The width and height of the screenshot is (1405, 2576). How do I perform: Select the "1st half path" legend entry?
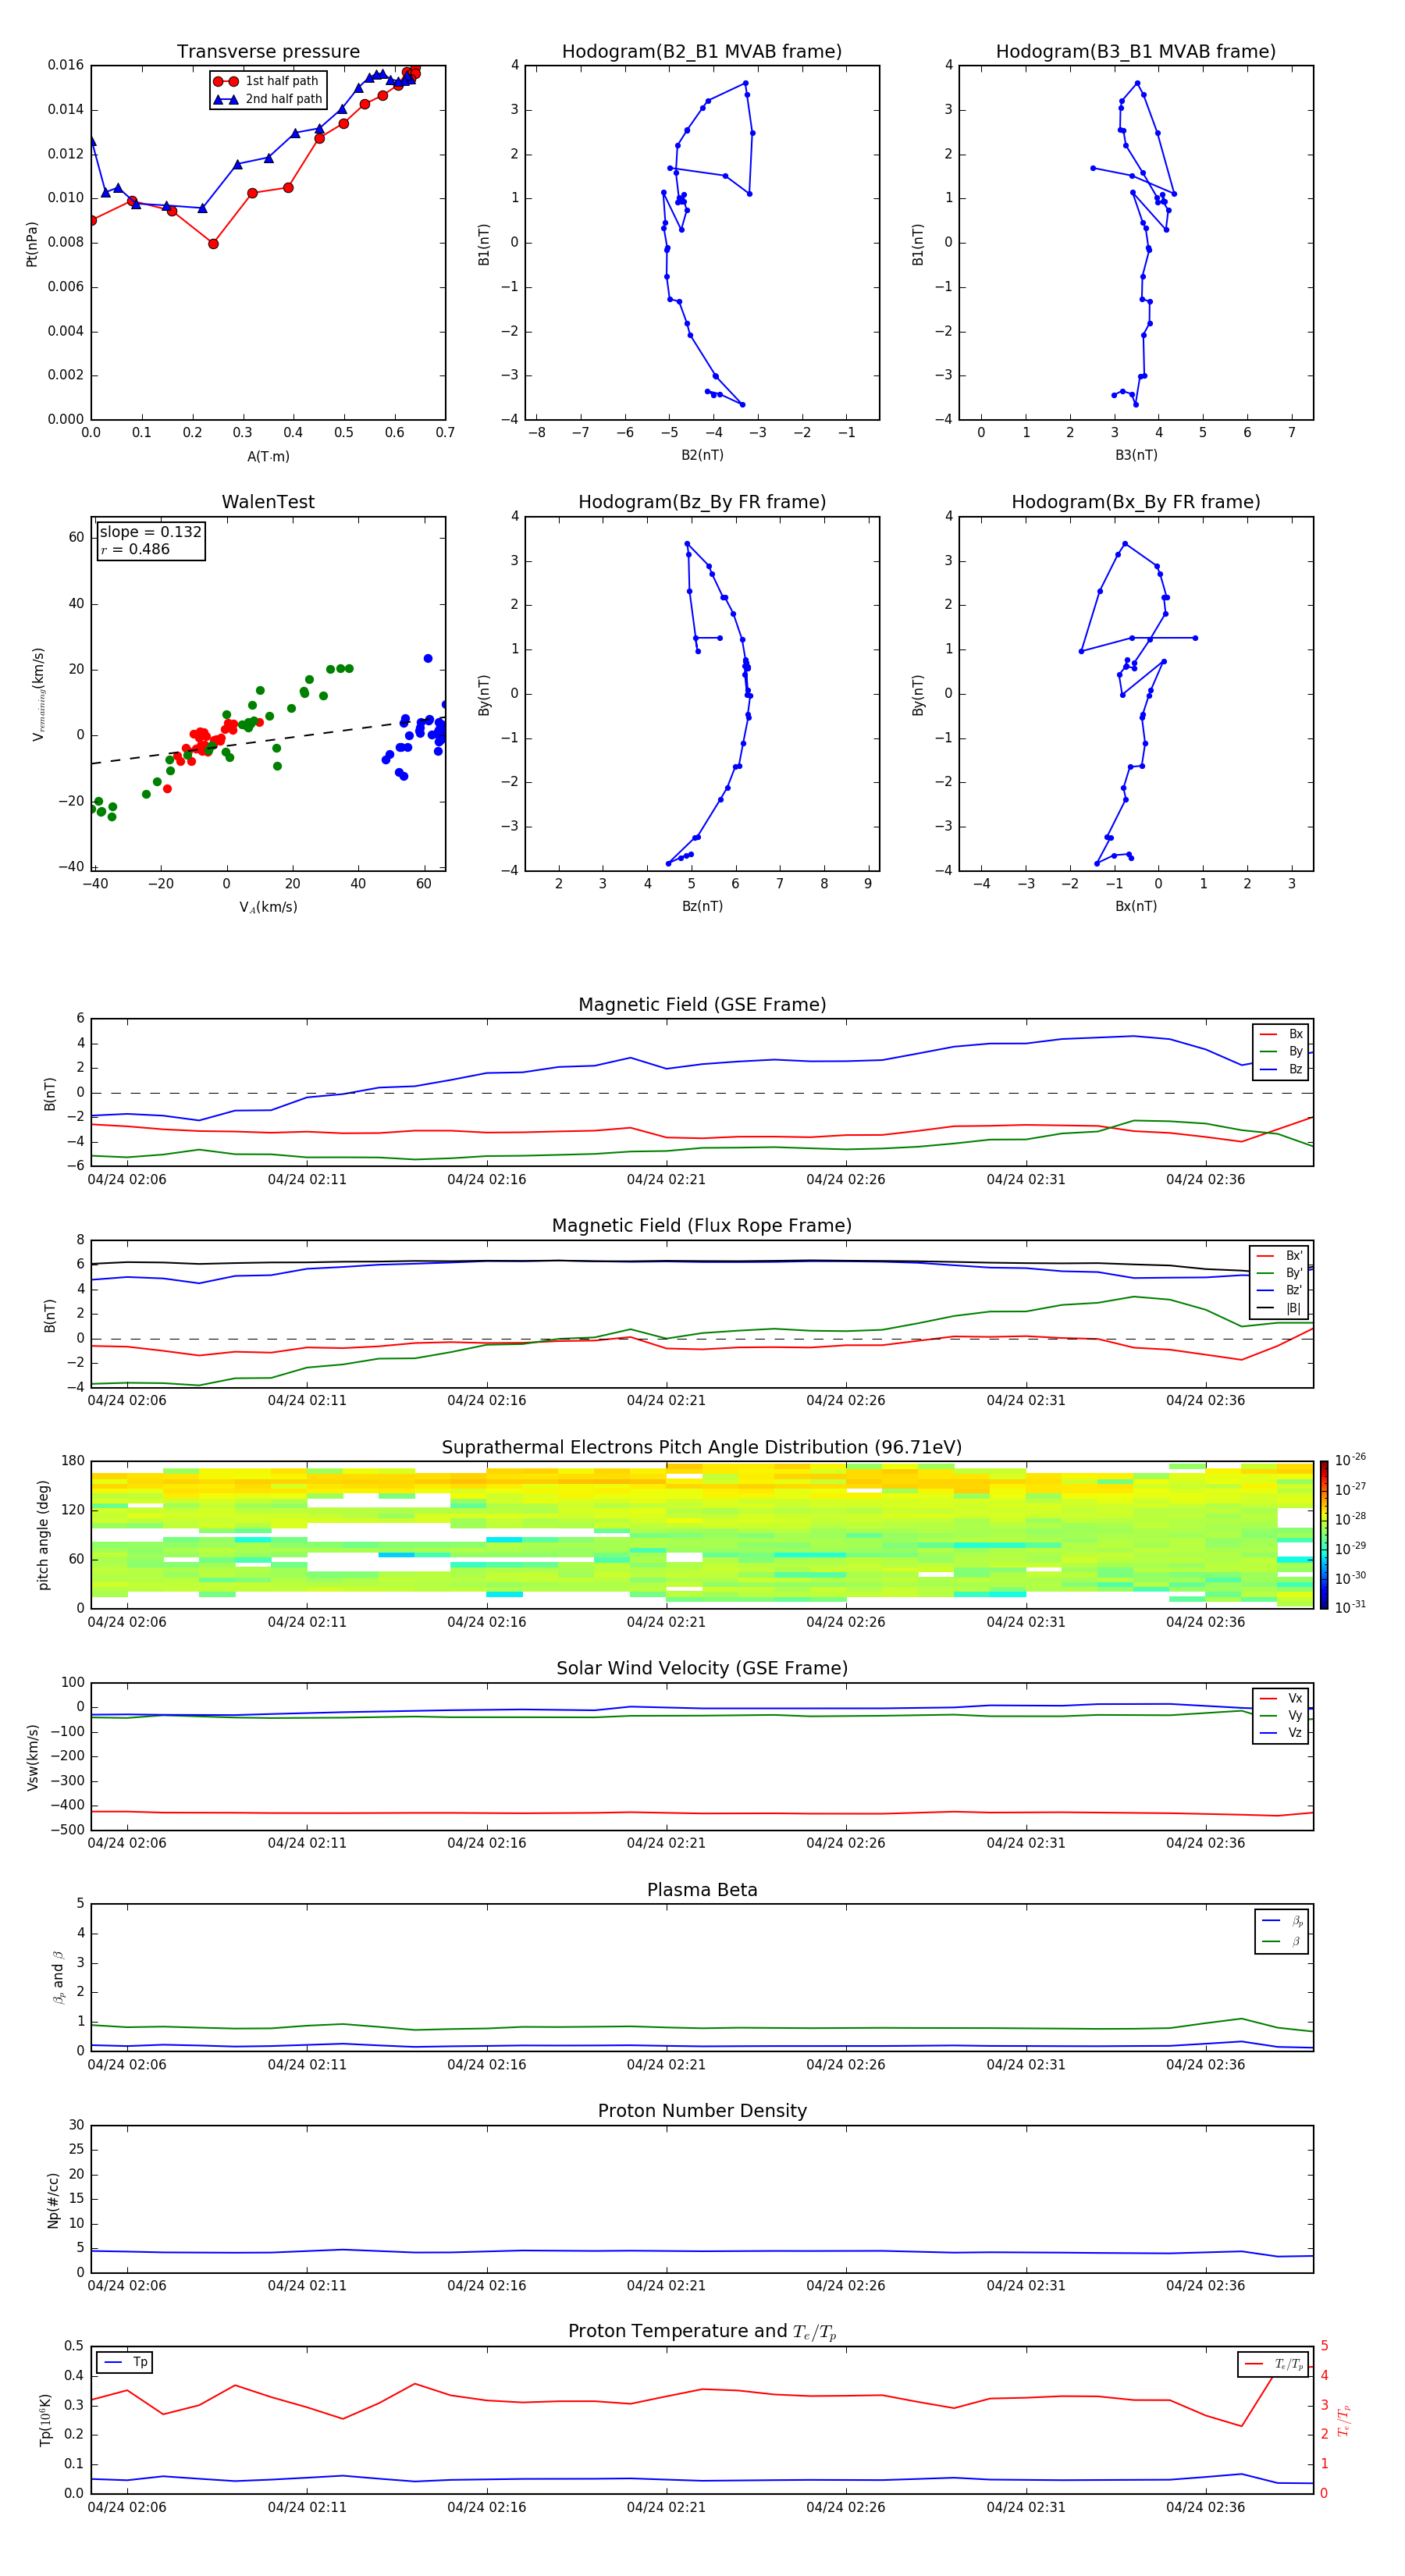tap(267, 81)
